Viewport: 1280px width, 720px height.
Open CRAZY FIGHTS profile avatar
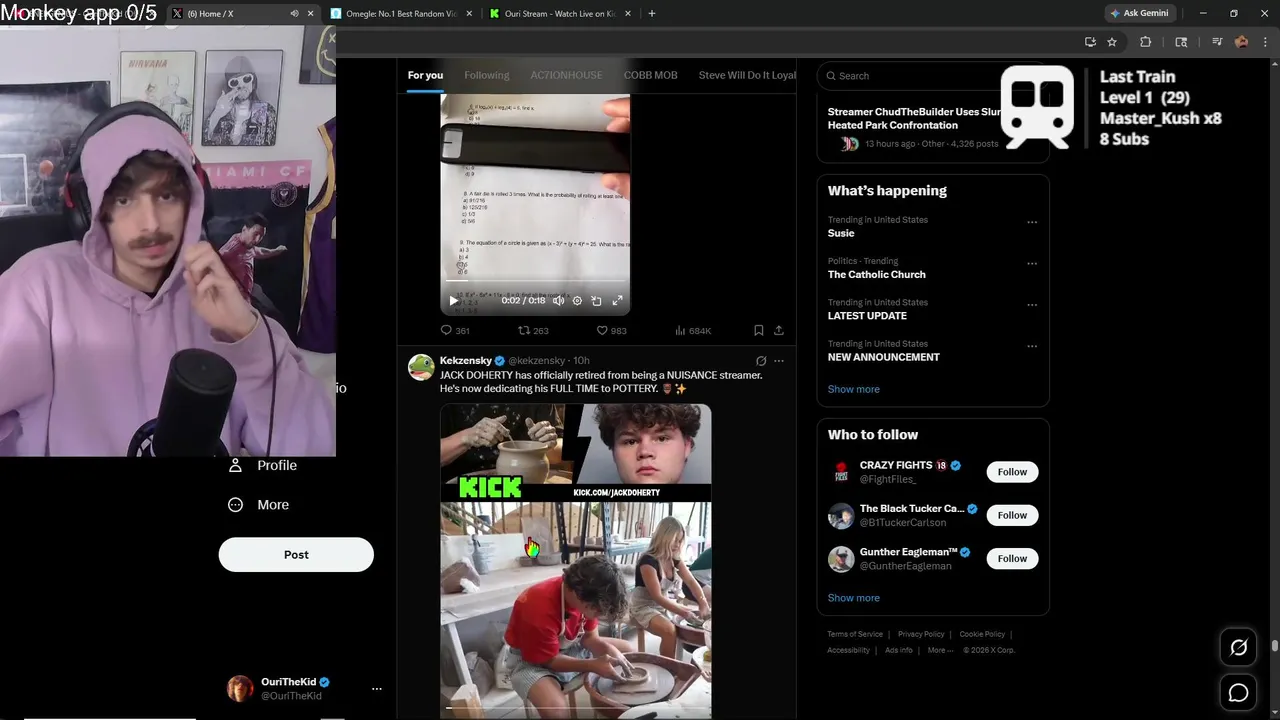coord(841,472)
